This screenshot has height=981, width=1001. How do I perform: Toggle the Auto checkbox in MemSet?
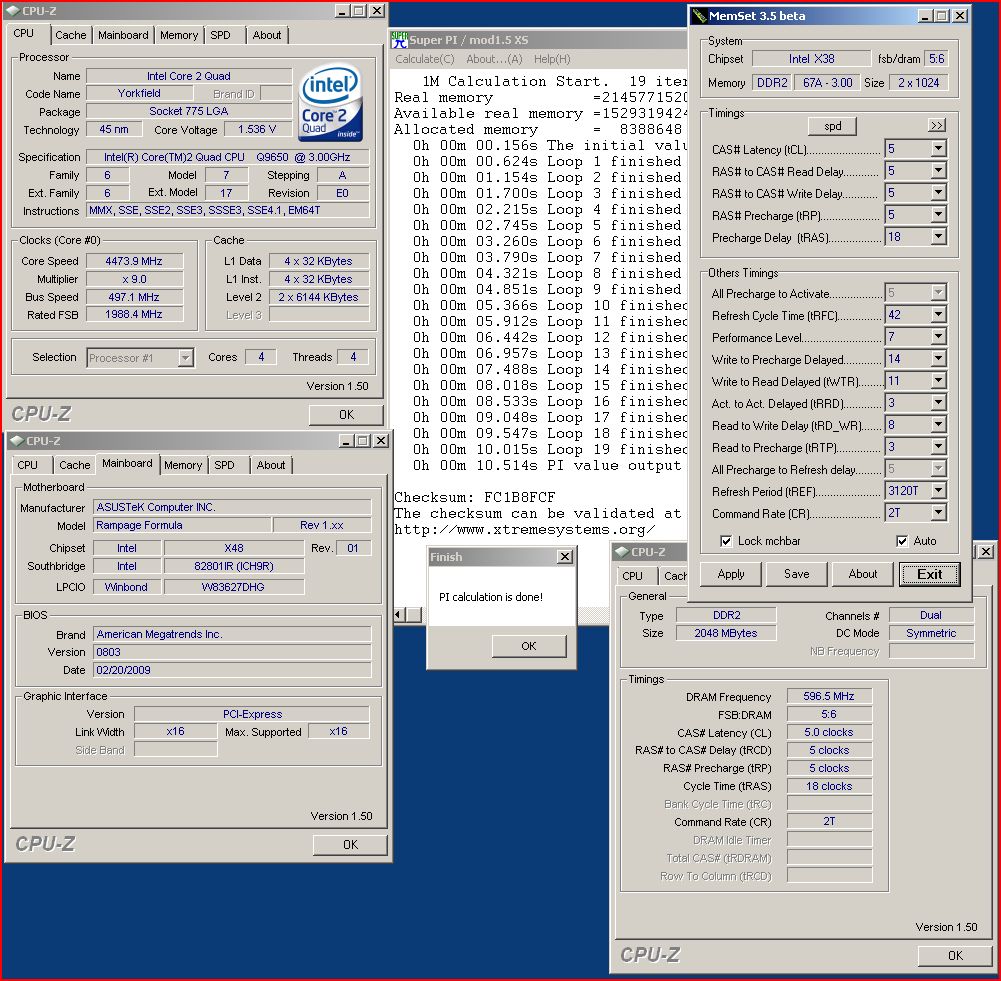[902, 541]
